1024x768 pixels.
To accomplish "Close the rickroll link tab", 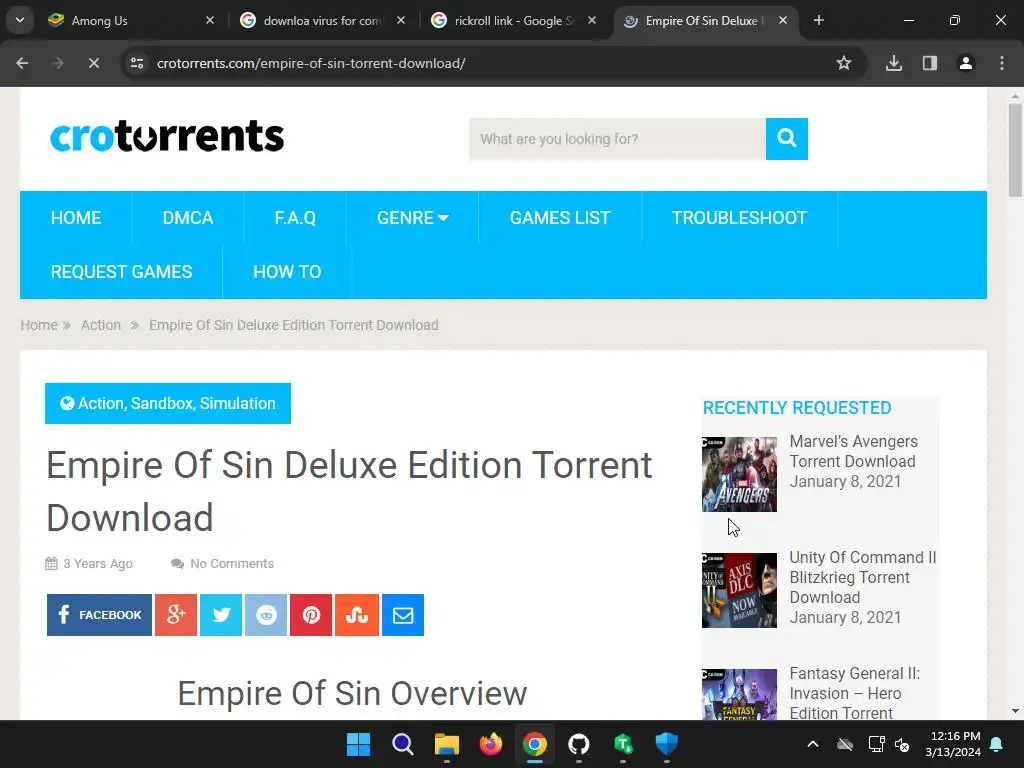I will pos(592,20).
